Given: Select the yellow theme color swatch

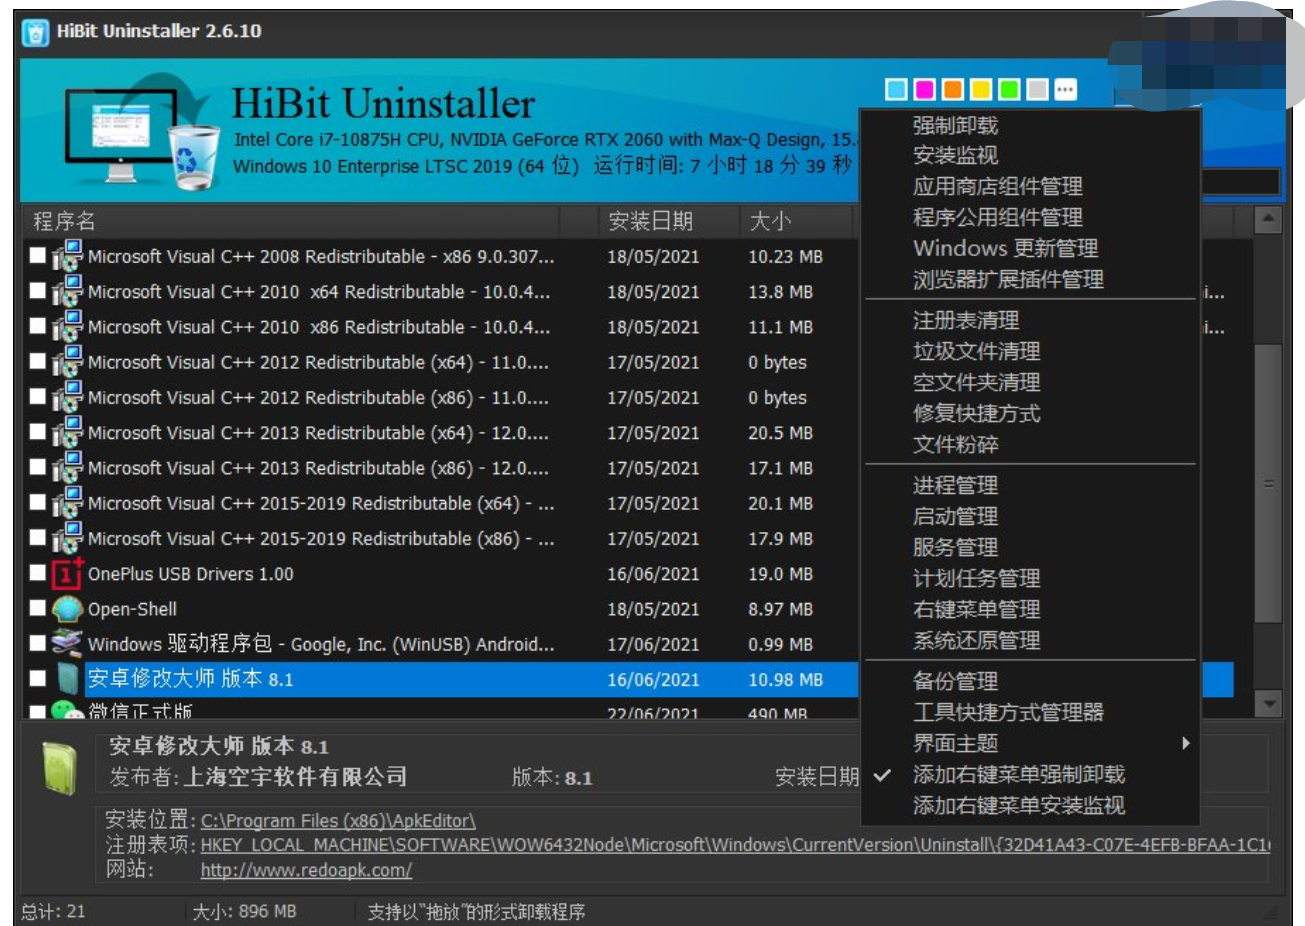Looking at the screenshot, I should [x=980, y=90].
